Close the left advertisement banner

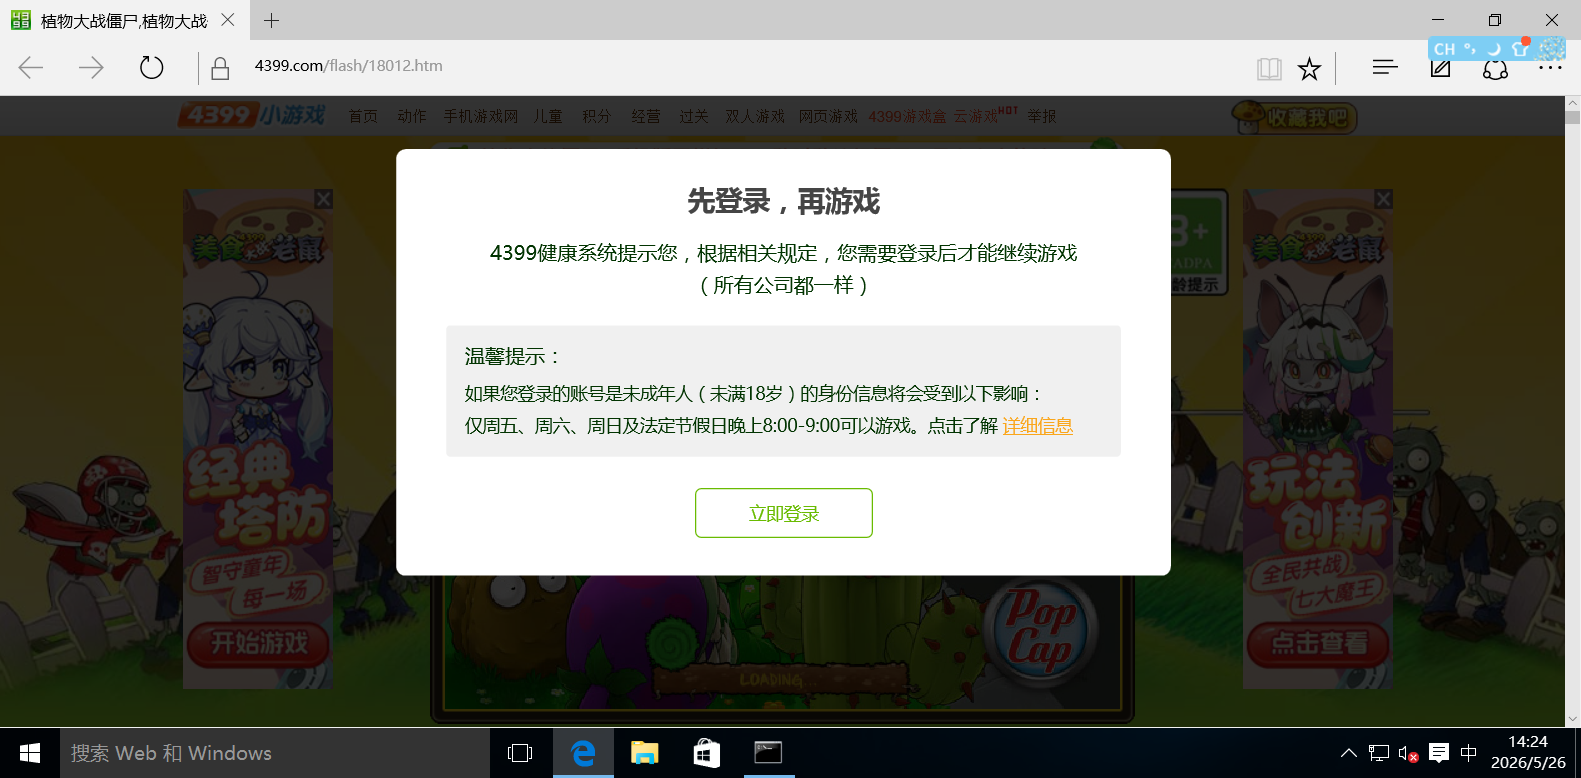coord(323,199)
